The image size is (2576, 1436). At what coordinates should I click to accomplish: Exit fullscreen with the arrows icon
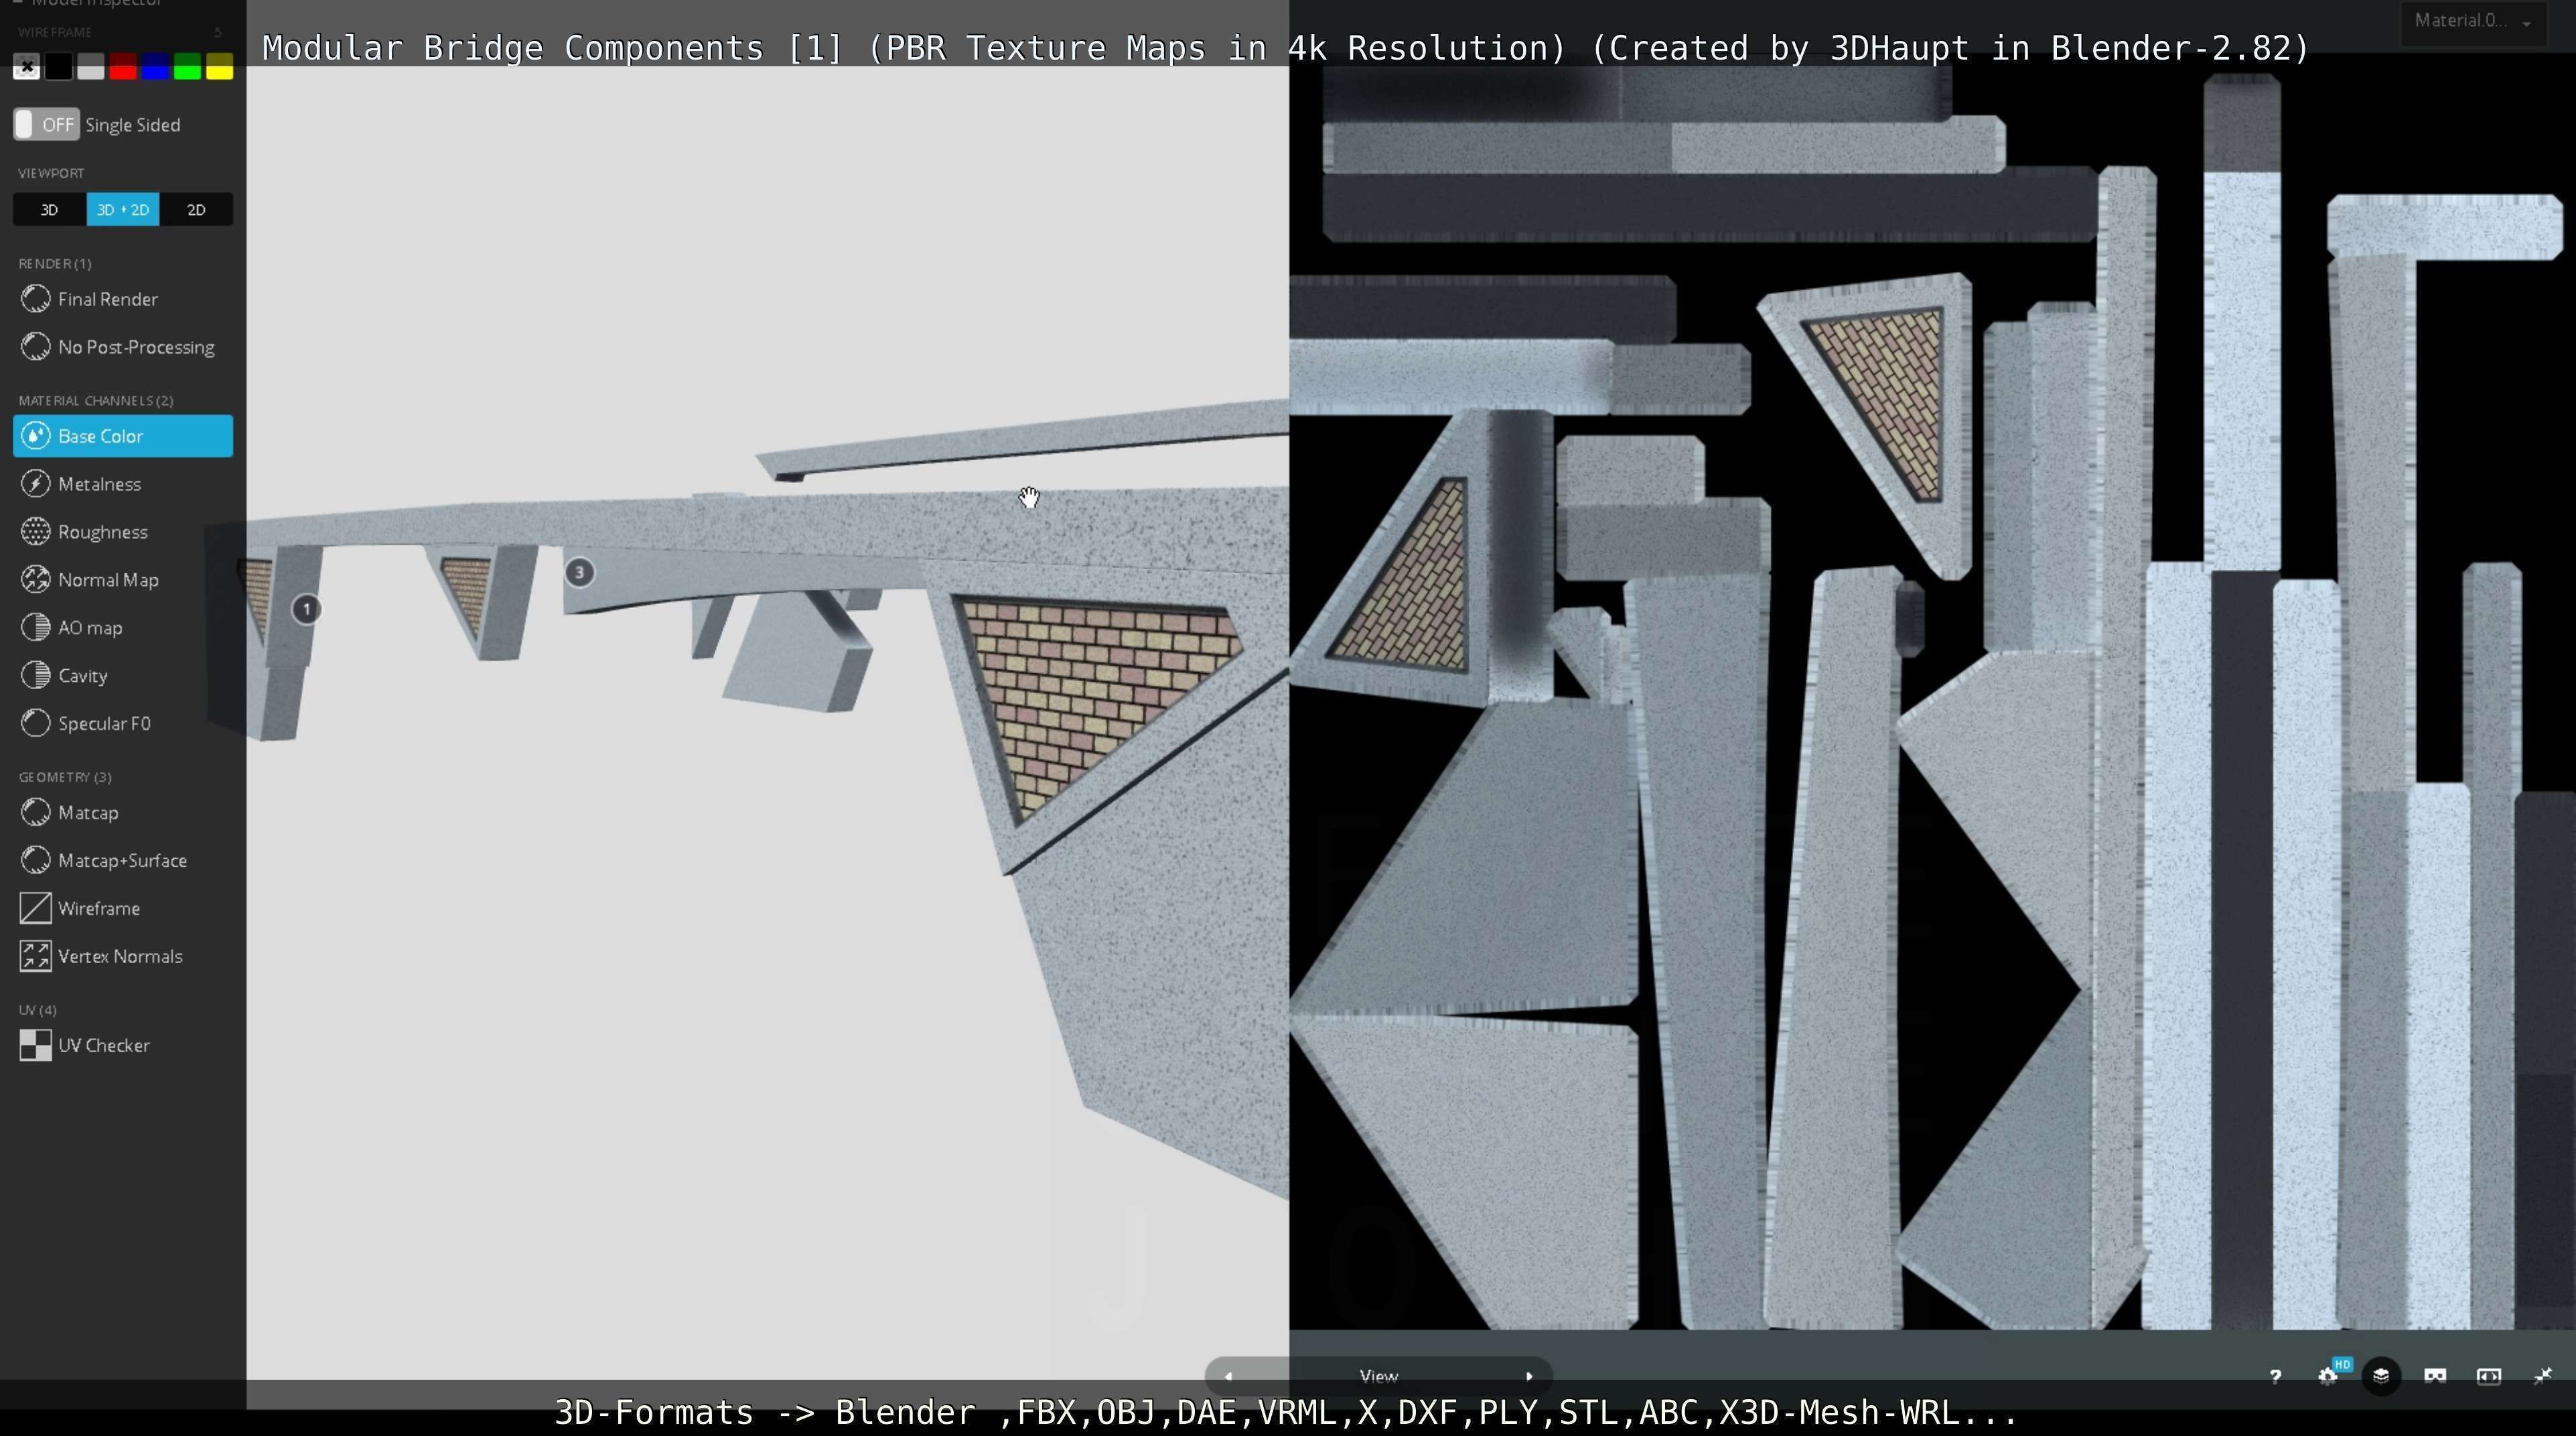coord(2543,1377)
